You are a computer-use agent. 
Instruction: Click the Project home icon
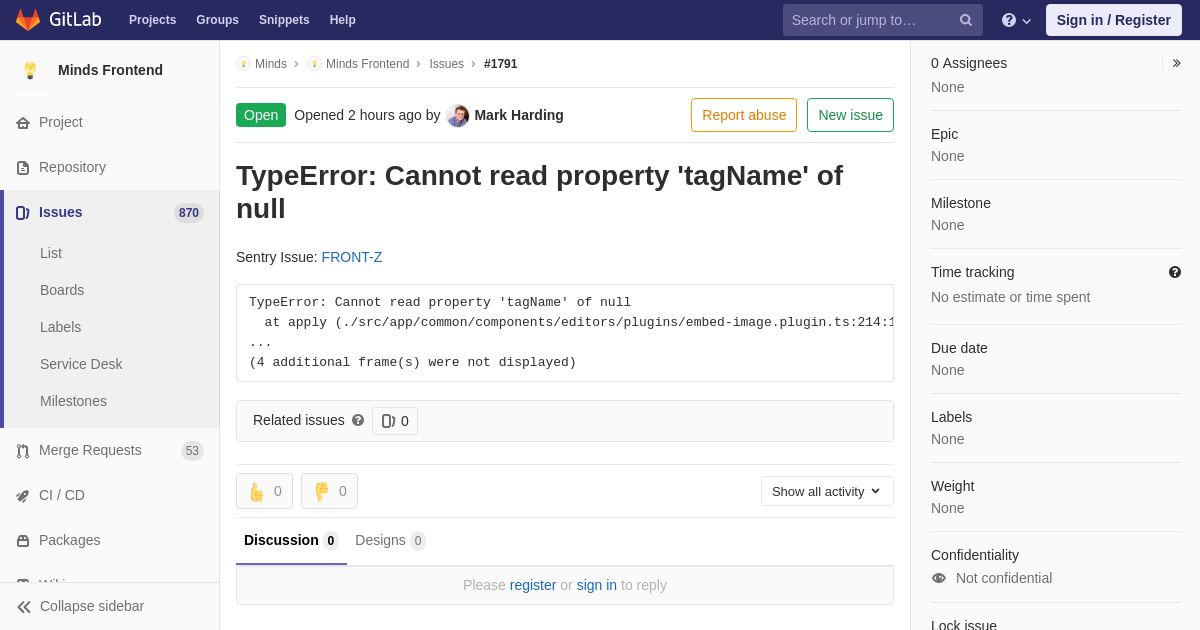[23, 123]
